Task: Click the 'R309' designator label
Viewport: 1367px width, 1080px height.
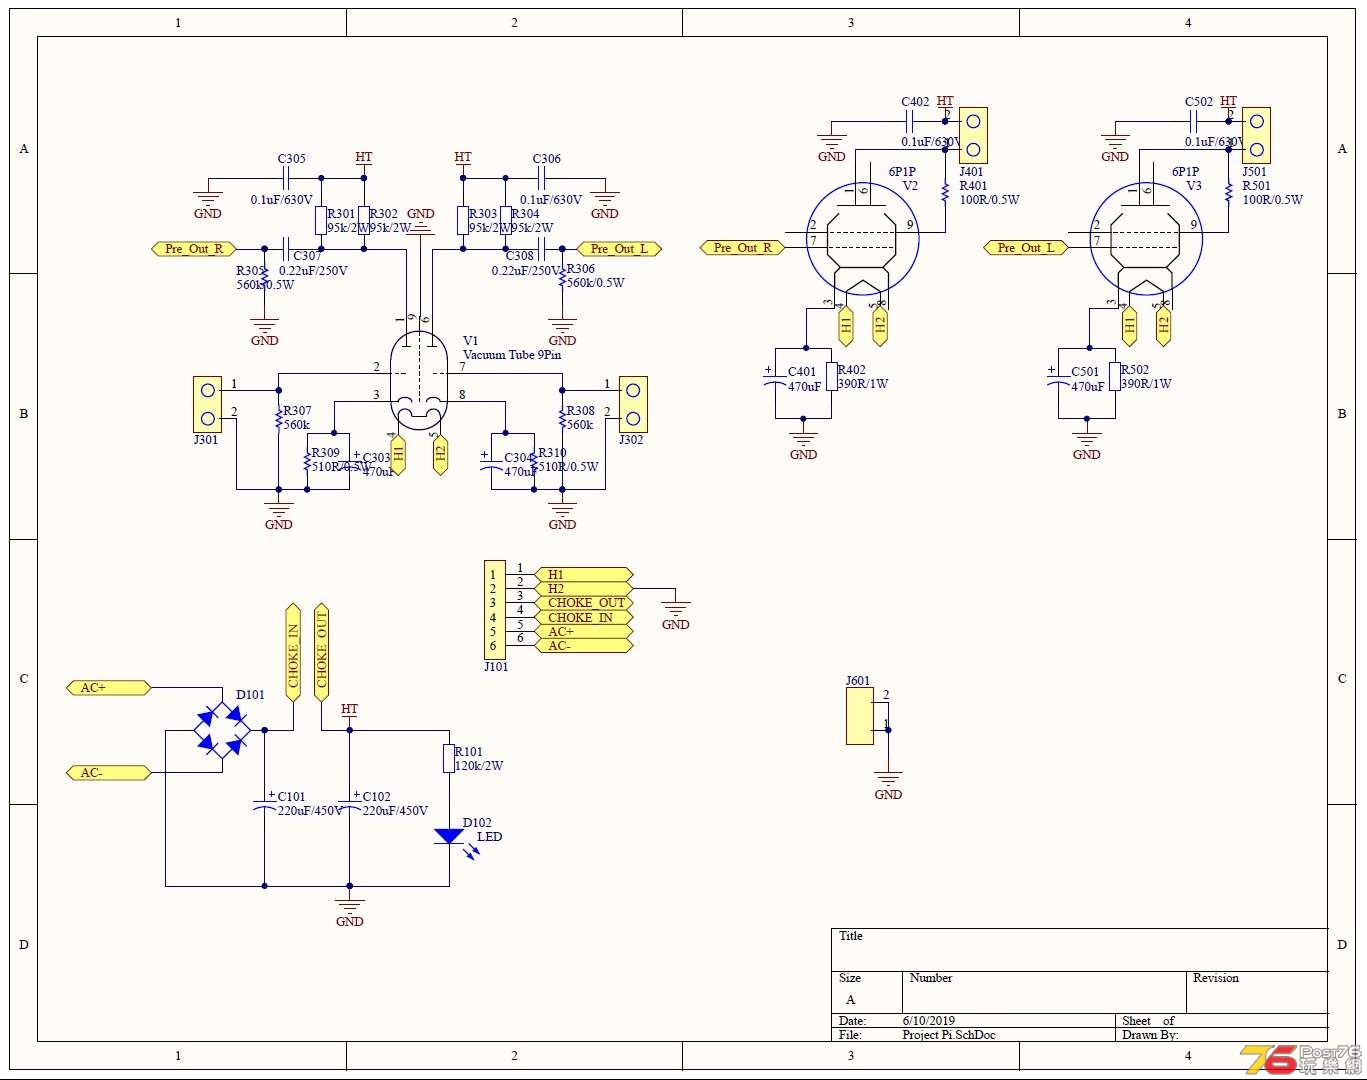Action: pyautogui.click(x=326, y=453)
